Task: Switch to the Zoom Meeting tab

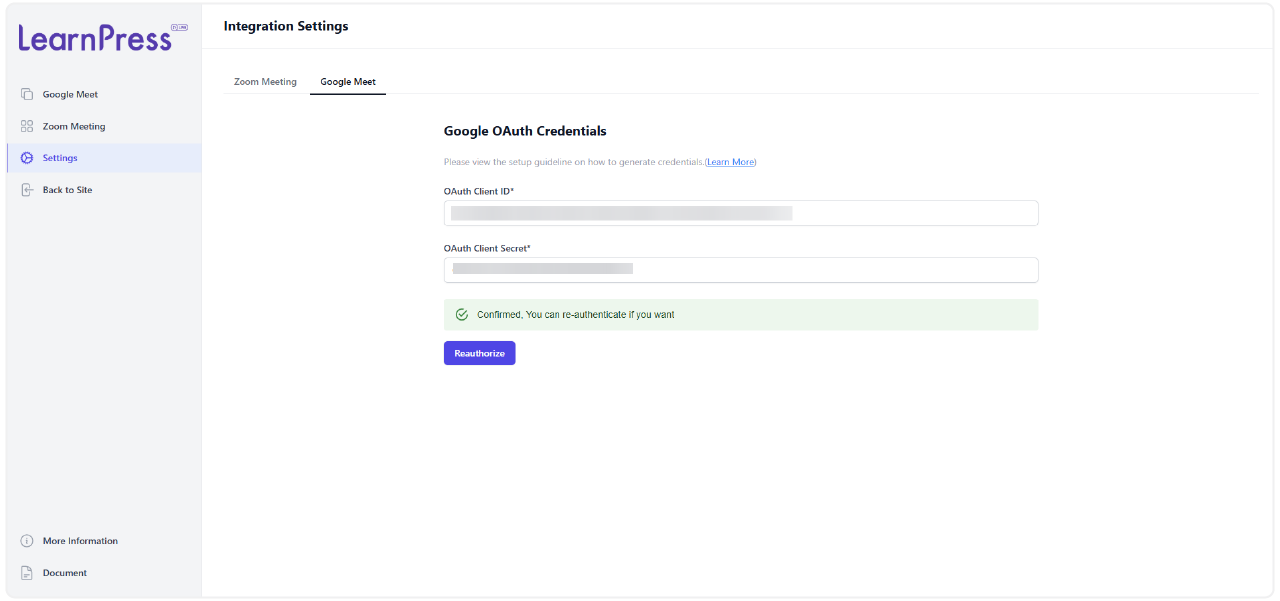Action: (265, 82)
